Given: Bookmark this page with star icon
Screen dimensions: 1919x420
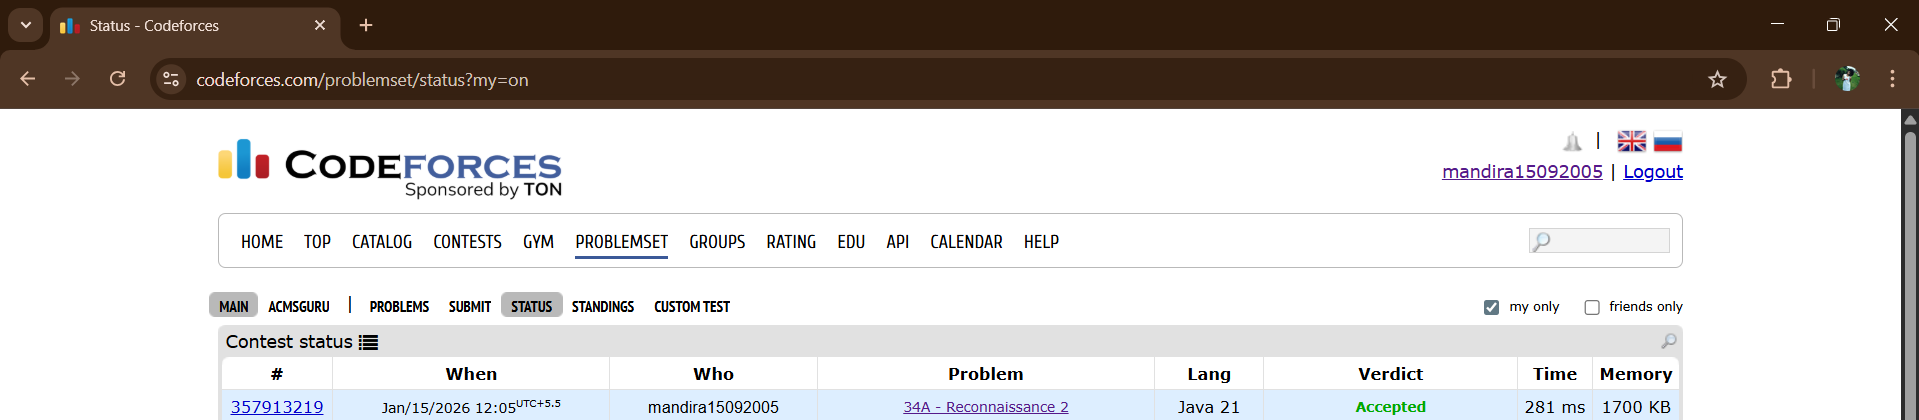Looking at the screenshot, I should click(x=1717, y=79).
